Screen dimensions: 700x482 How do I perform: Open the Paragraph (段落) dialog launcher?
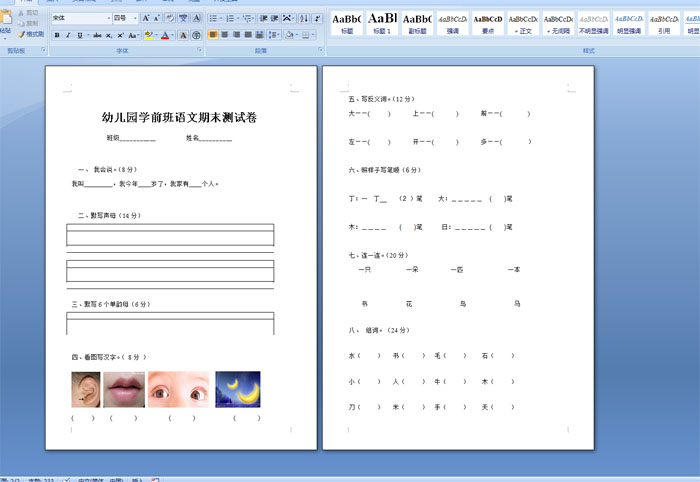[321, 50]
